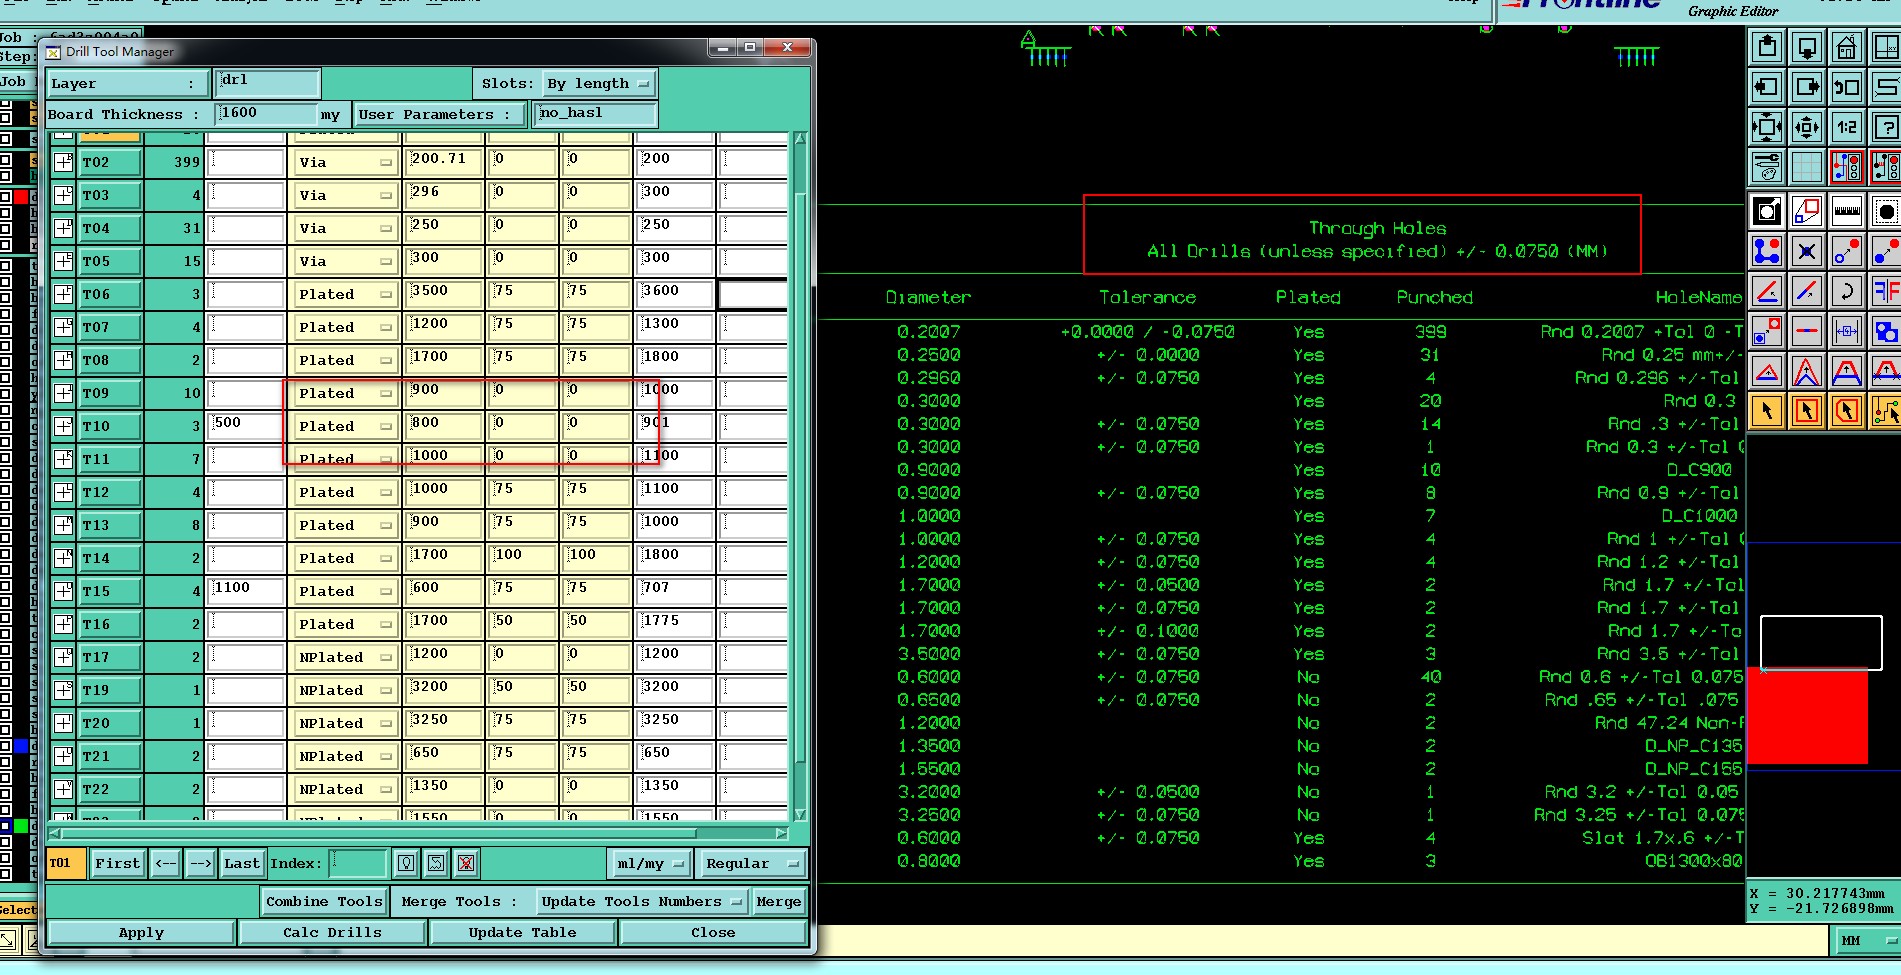Image resolution: width=1901 pixels, height=975 pixels.
Task: Toggle the crosshair box for tool T15
Action: click(x=63, y=591)
